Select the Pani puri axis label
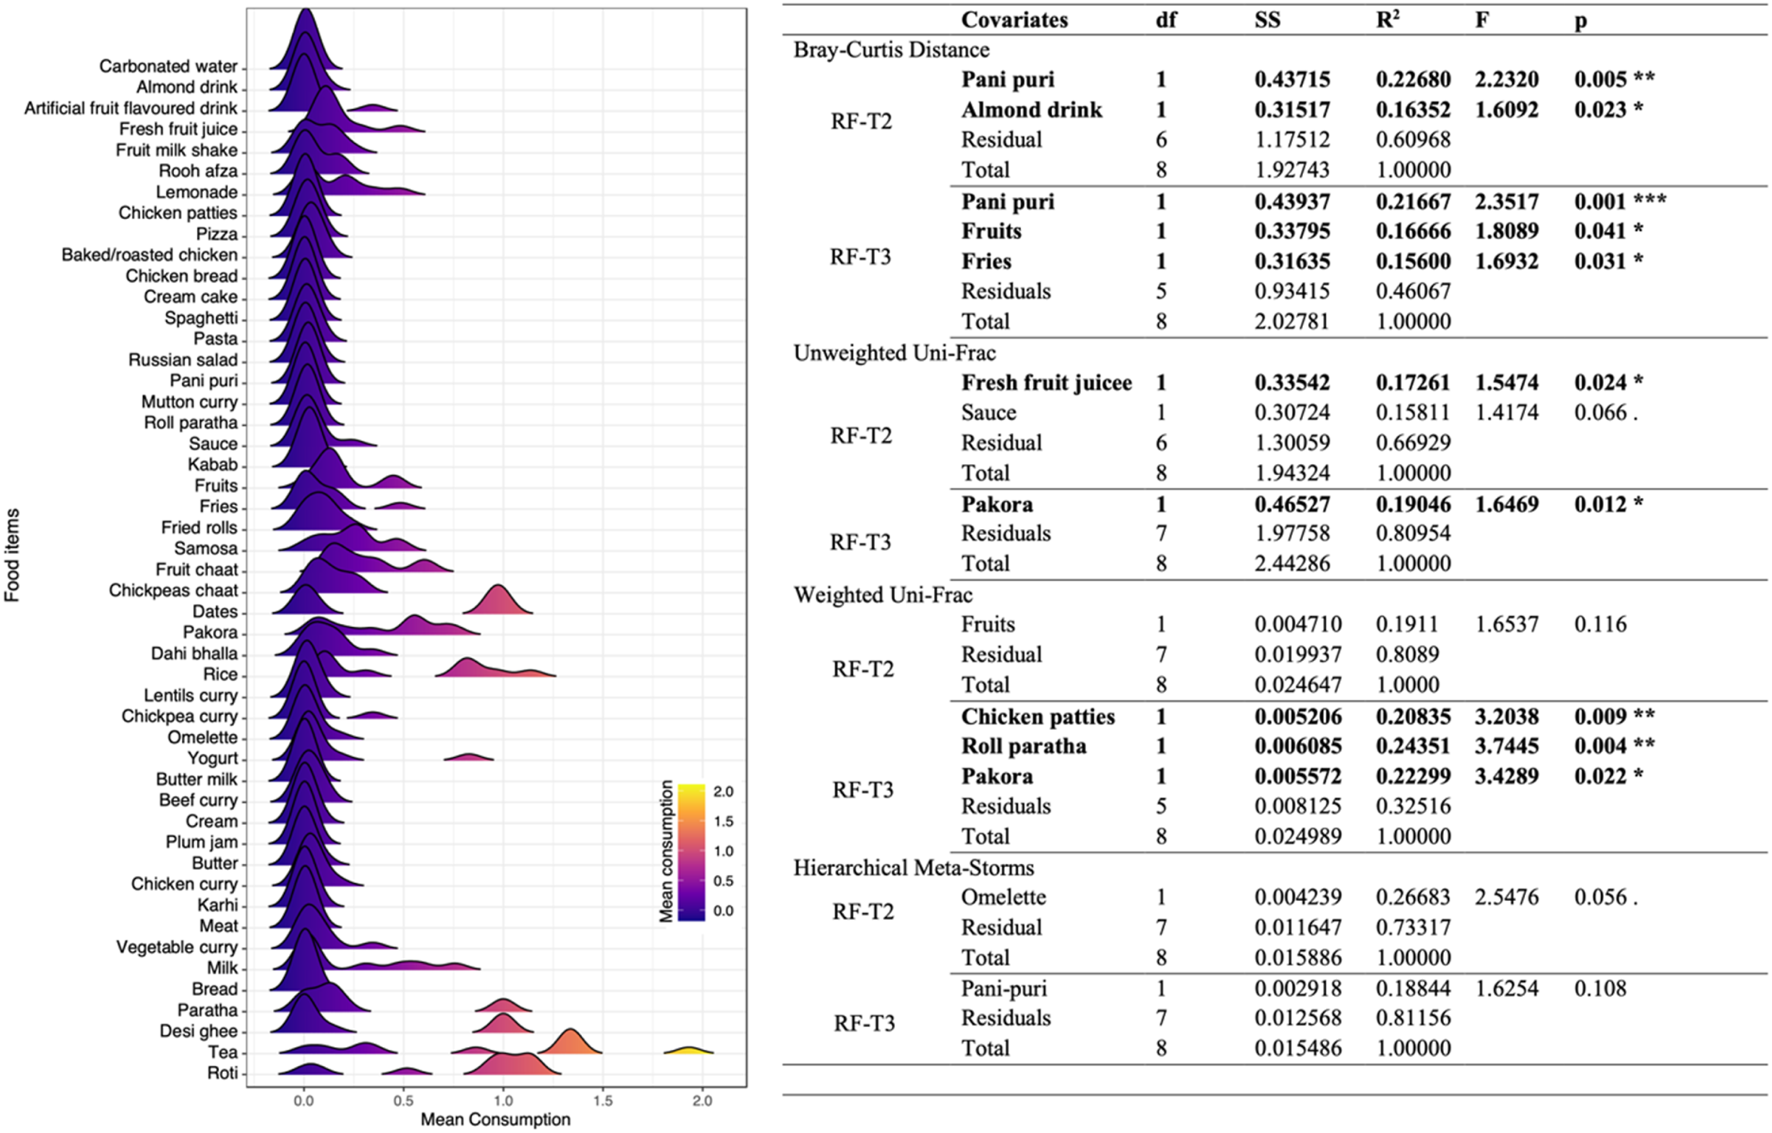Screen dimensions: 1772x1133 [x=205, y=380]
